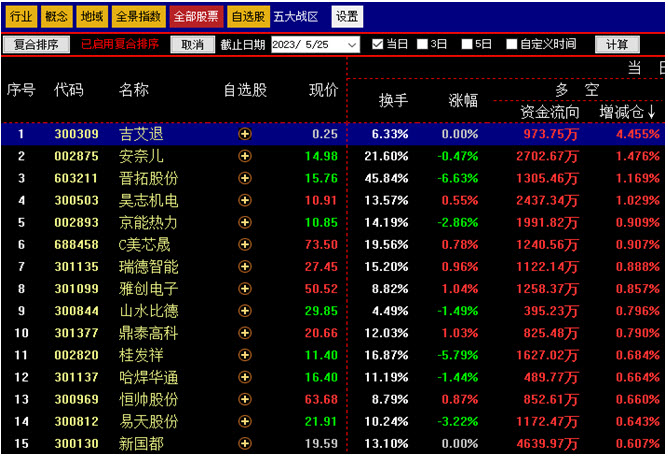Uncheck the 当日 checkbox
Viewport: 668px width, 461px height.
coord(377,44)
